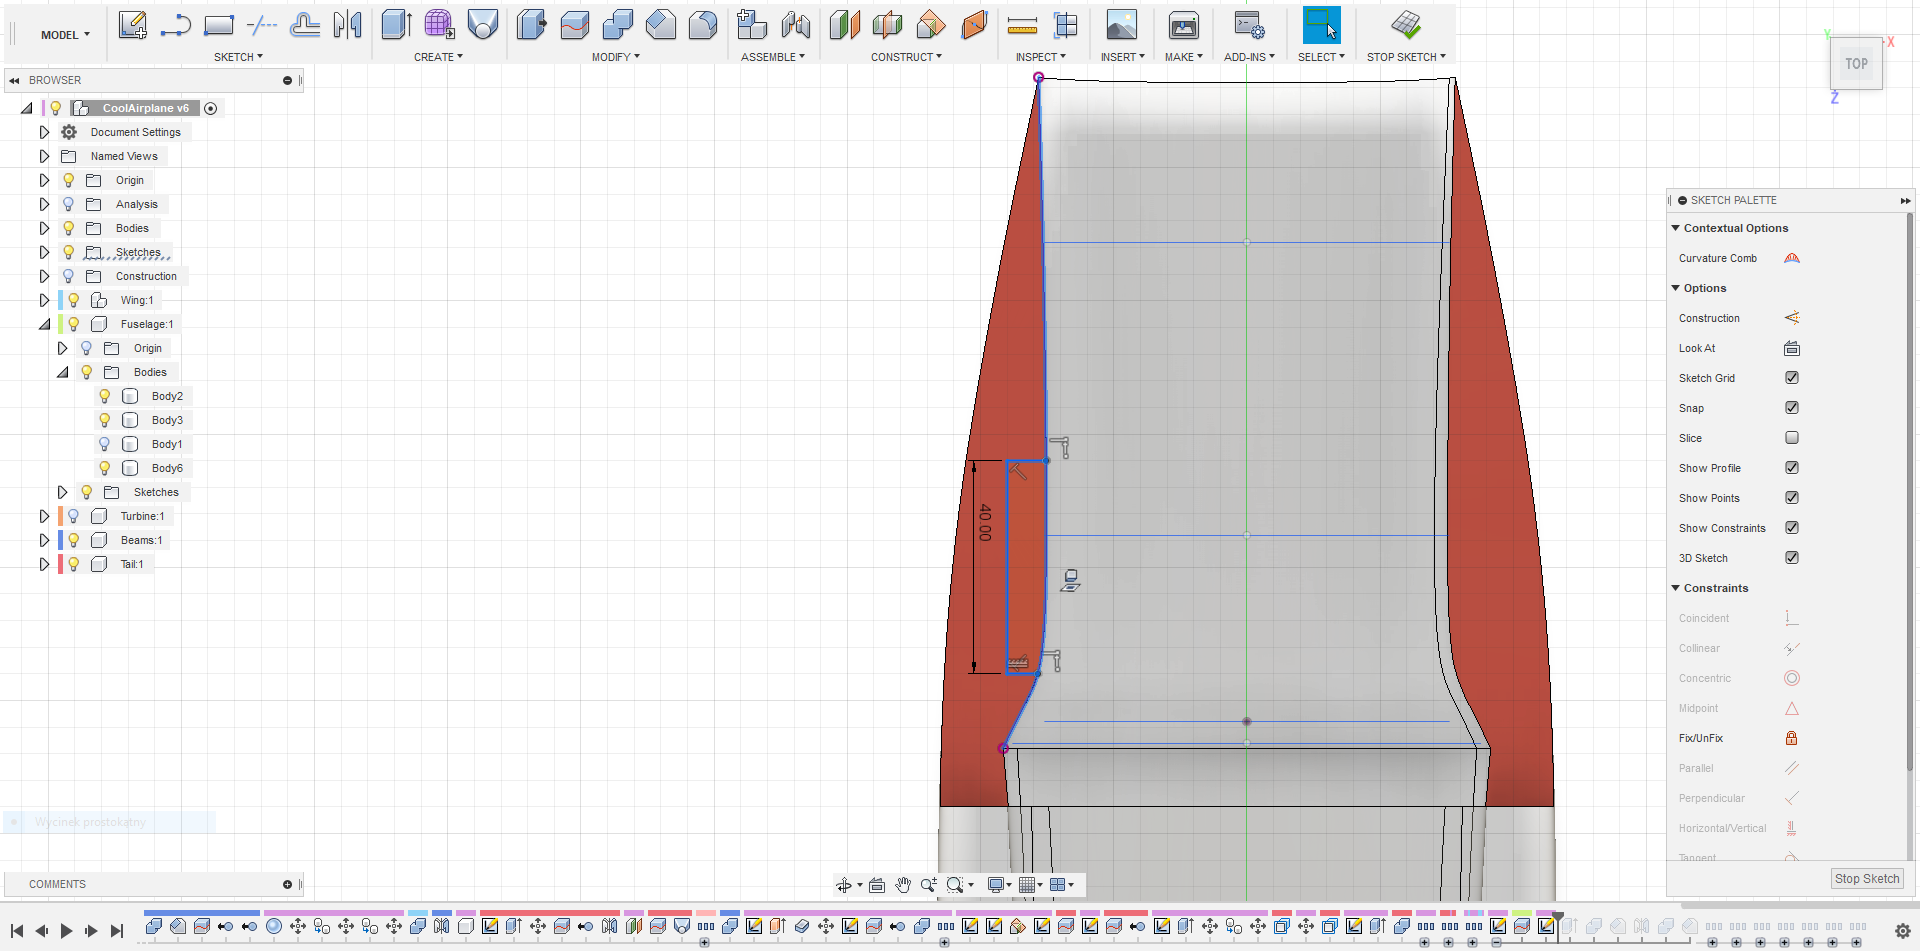
Task: Click the Scripts and Add-Ins icon
Action: [x=1249, y=25]
